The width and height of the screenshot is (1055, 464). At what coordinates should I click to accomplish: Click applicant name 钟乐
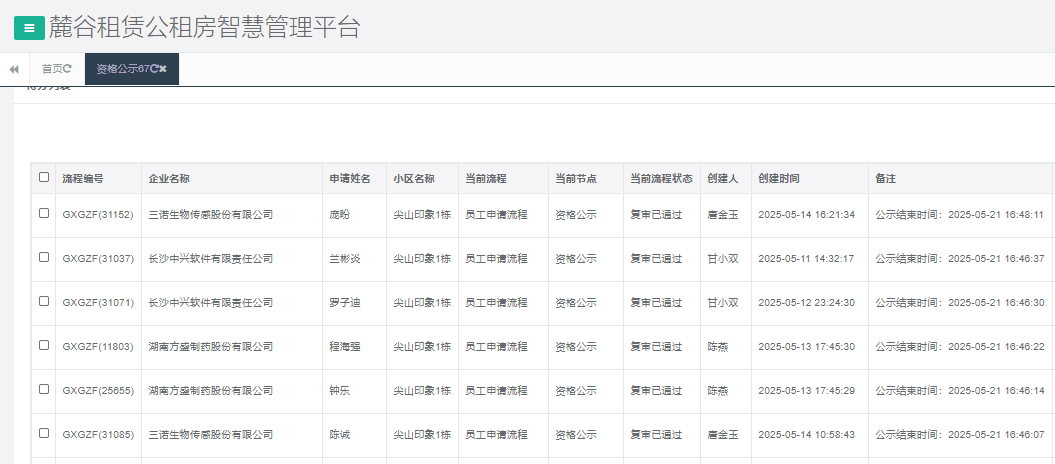click(339, 391)
